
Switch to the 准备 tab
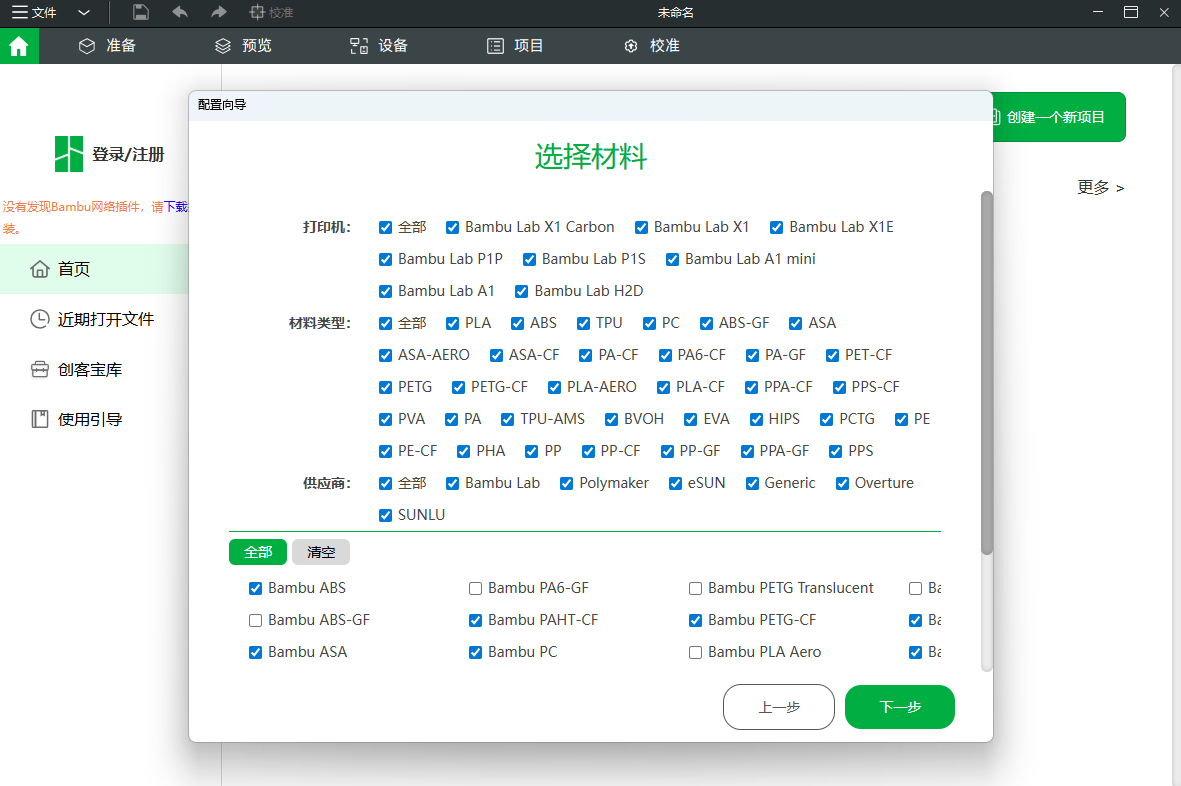[108, 46]
